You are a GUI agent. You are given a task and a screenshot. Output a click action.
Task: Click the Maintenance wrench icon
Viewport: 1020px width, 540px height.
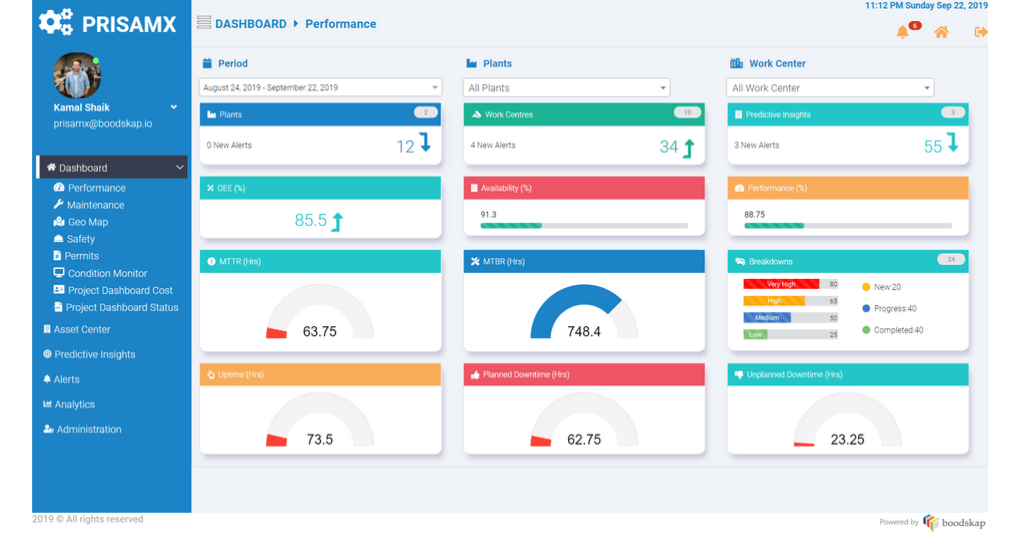tap(59, 204)
